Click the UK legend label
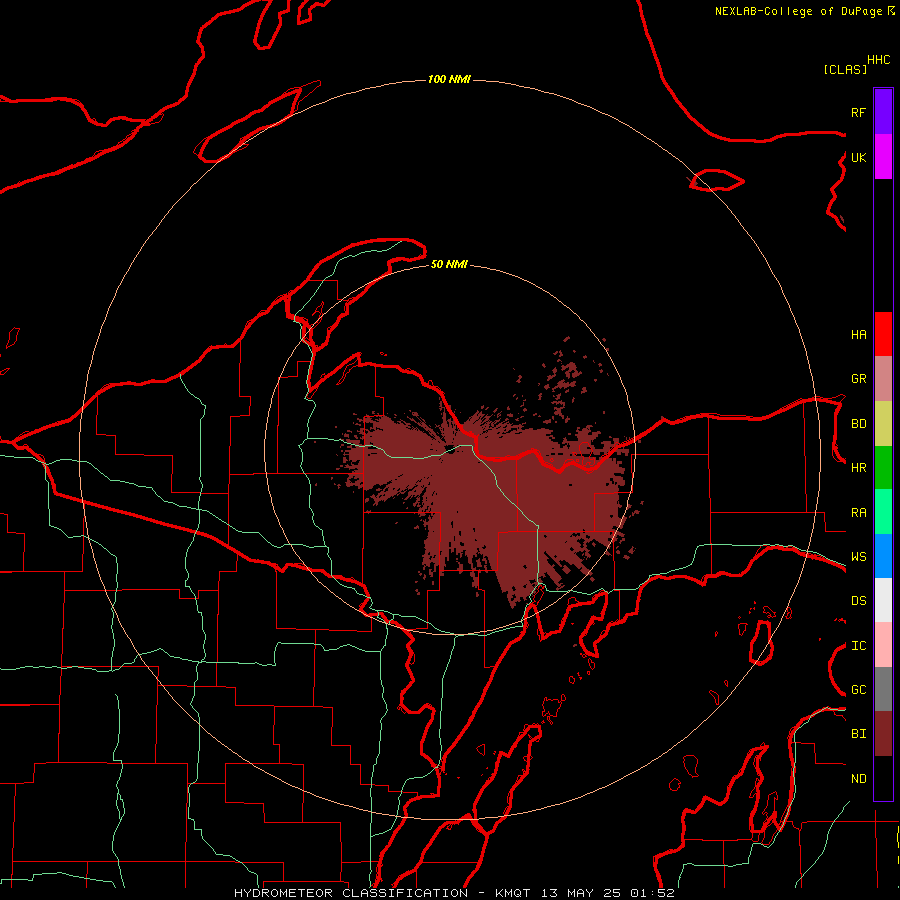The height and width of the screenshot is (900, 900). point(858,157)
